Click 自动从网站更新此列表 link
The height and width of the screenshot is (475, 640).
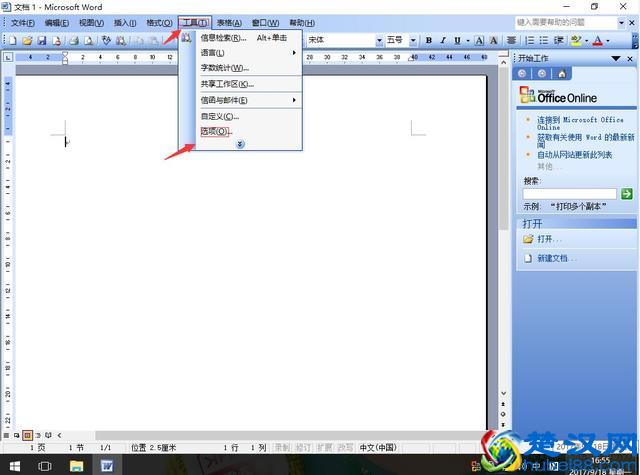[x=574, y=155]
